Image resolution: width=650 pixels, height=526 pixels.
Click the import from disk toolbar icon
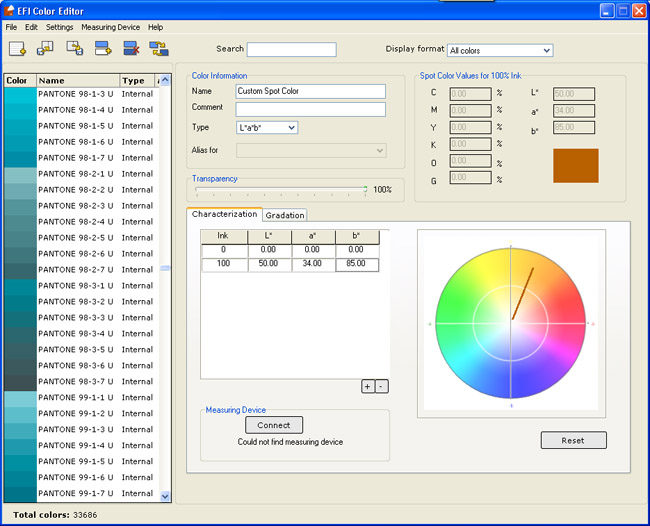click(x=45, y=48)
